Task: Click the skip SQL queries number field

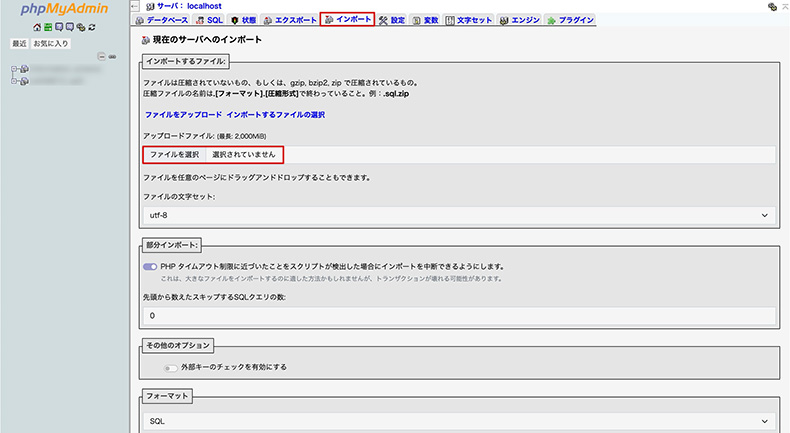Action: point(459,315)
